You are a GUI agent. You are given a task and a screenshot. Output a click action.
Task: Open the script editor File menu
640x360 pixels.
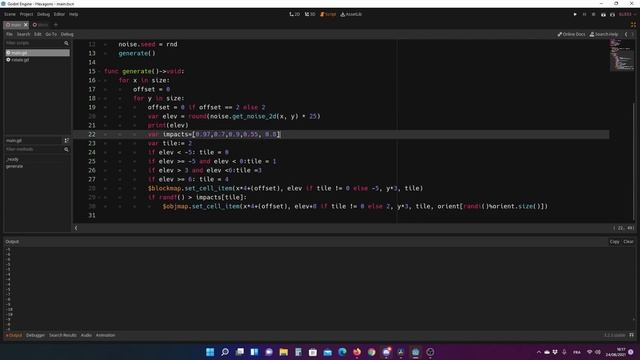point(9,34)
